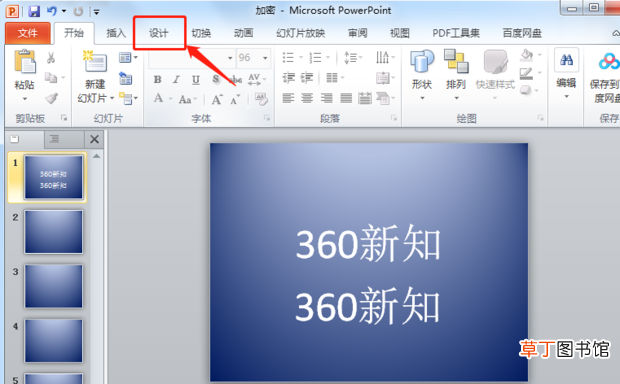
Task: Open the Customize Quick Access Toolbar dropdown
Action: (x=96, y=12)
